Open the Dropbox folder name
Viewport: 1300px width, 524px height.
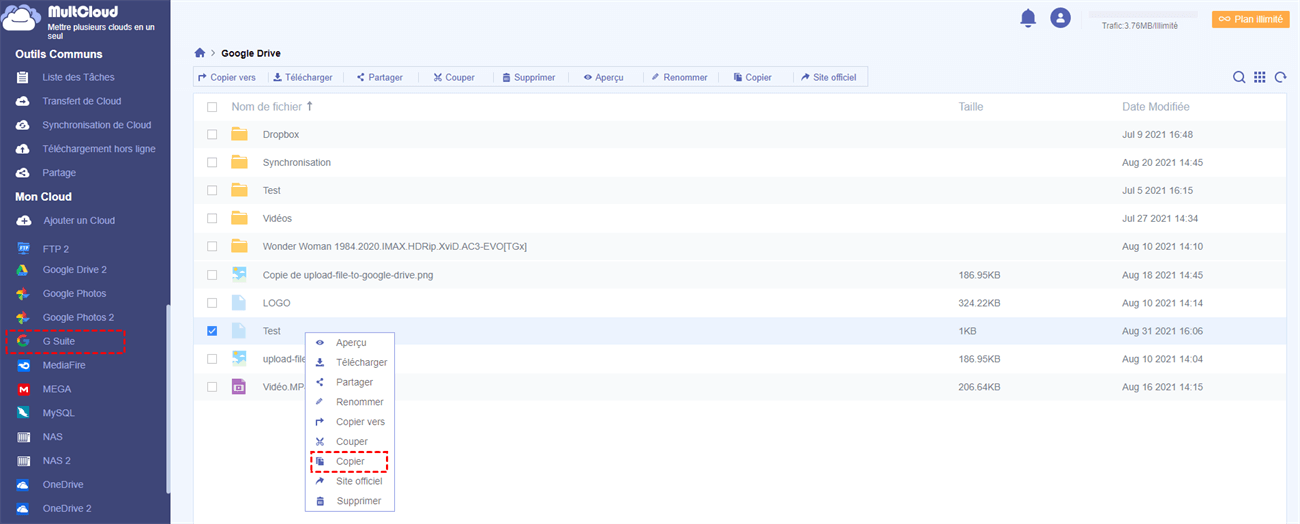coord(281,134)
